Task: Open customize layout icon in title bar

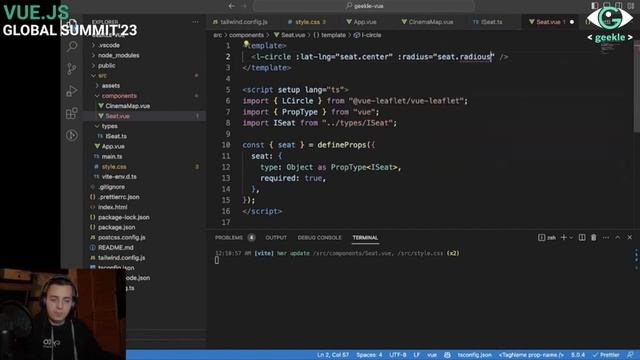Action: [x=631, y=6]
